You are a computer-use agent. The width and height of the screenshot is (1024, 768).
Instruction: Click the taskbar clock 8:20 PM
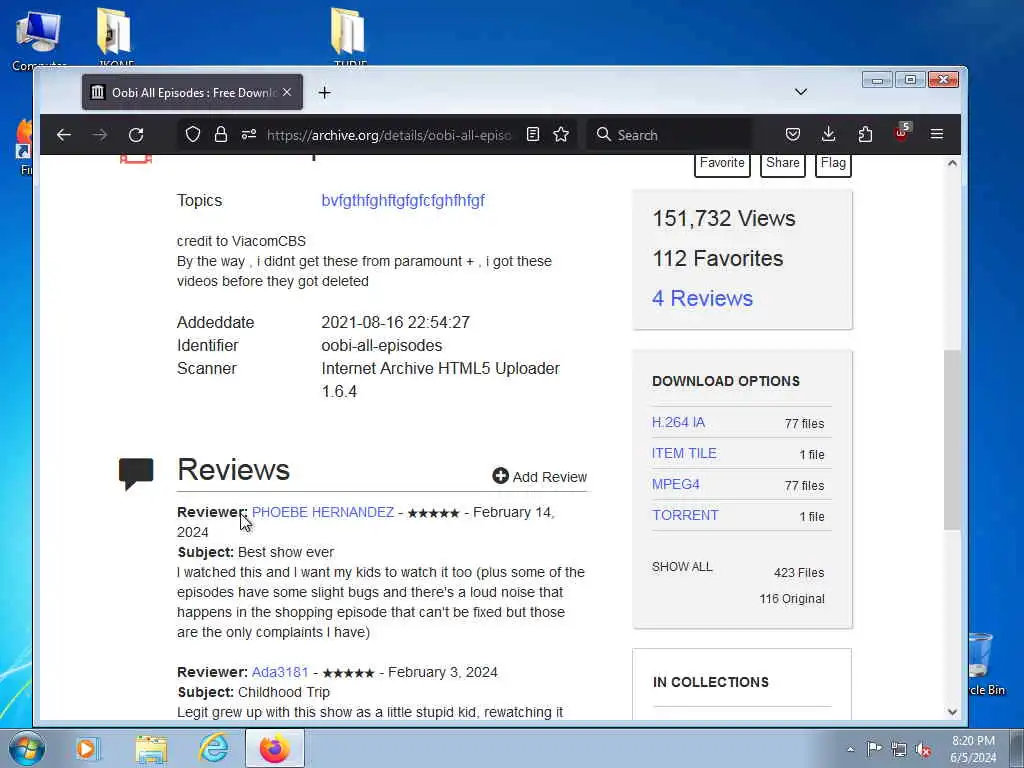[x=973, y=749]
